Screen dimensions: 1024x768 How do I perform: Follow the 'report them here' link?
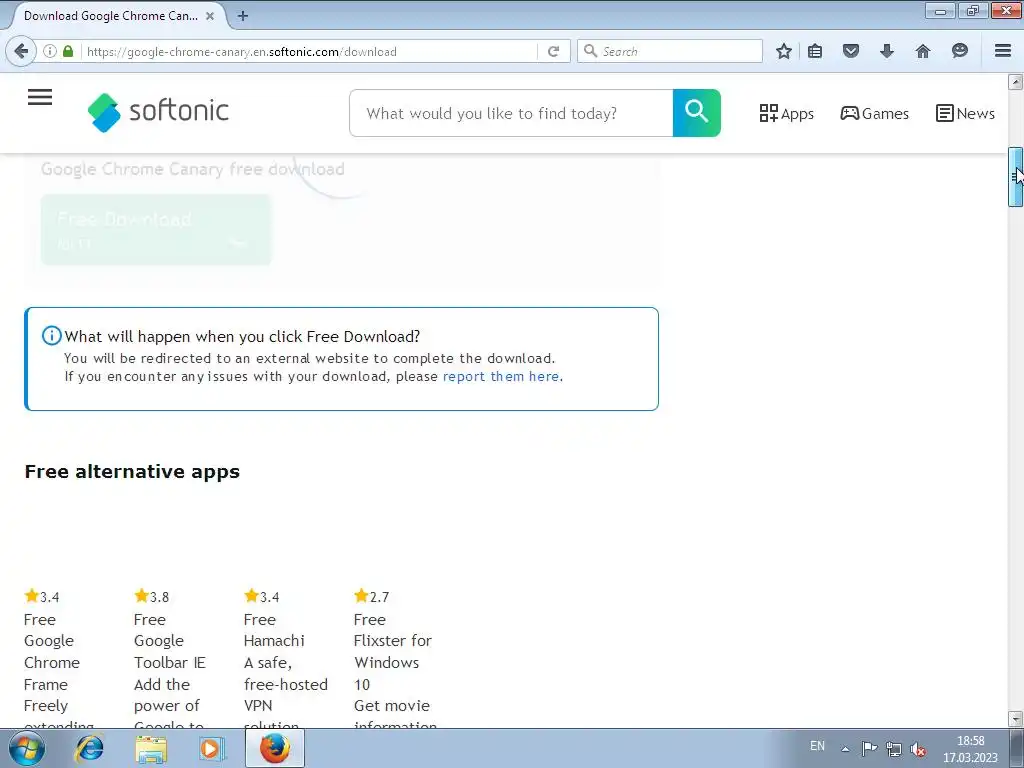pos(501,376)
